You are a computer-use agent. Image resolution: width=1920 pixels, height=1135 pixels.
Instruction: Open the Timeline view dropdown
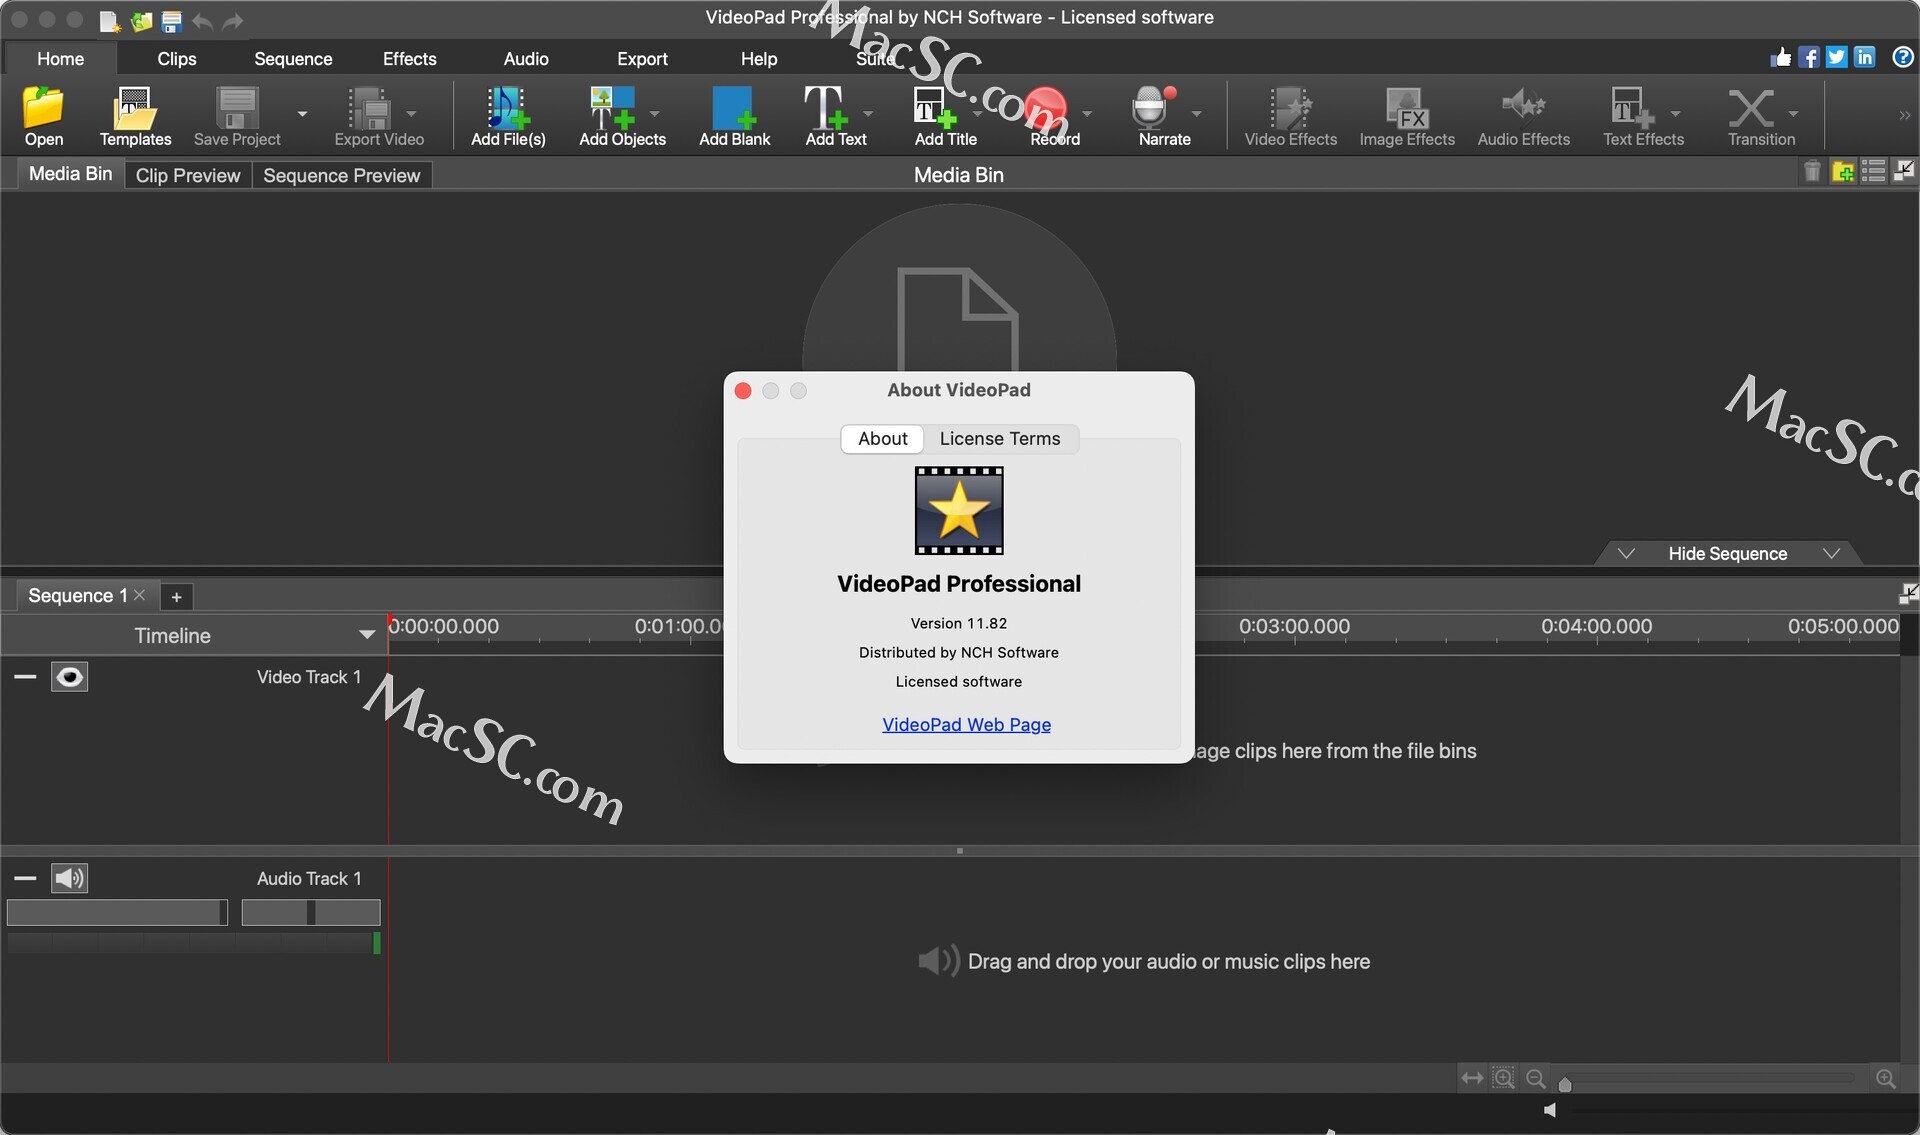367,634
